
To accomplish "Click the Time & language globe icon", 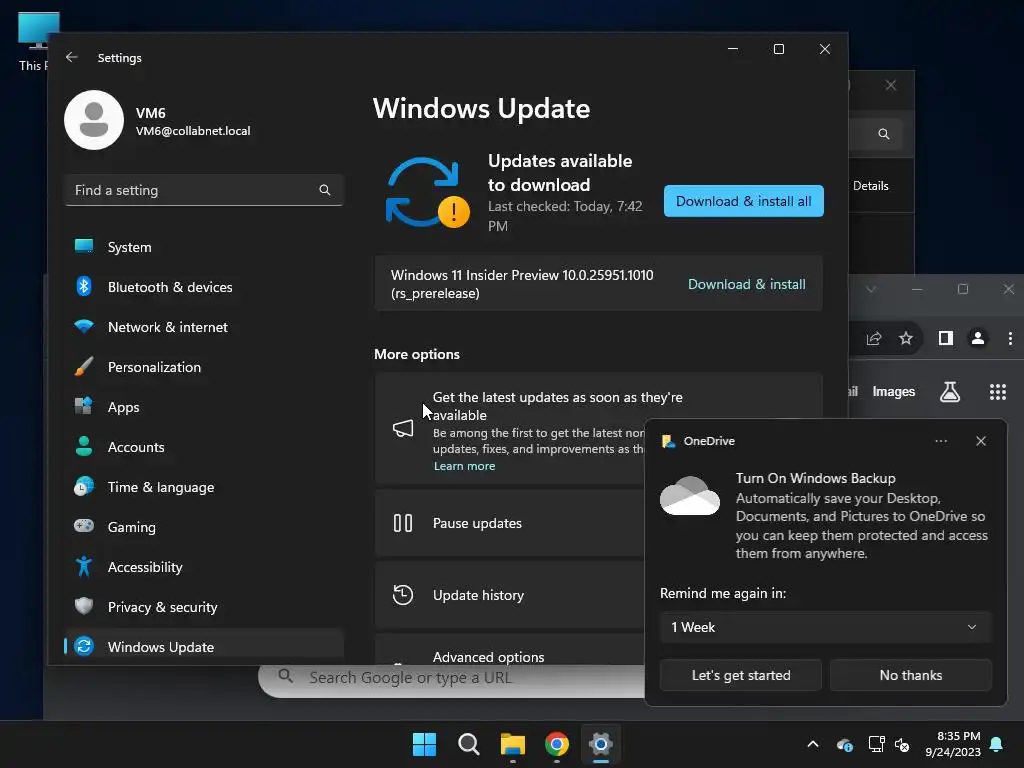I will [x=84, y=487].
